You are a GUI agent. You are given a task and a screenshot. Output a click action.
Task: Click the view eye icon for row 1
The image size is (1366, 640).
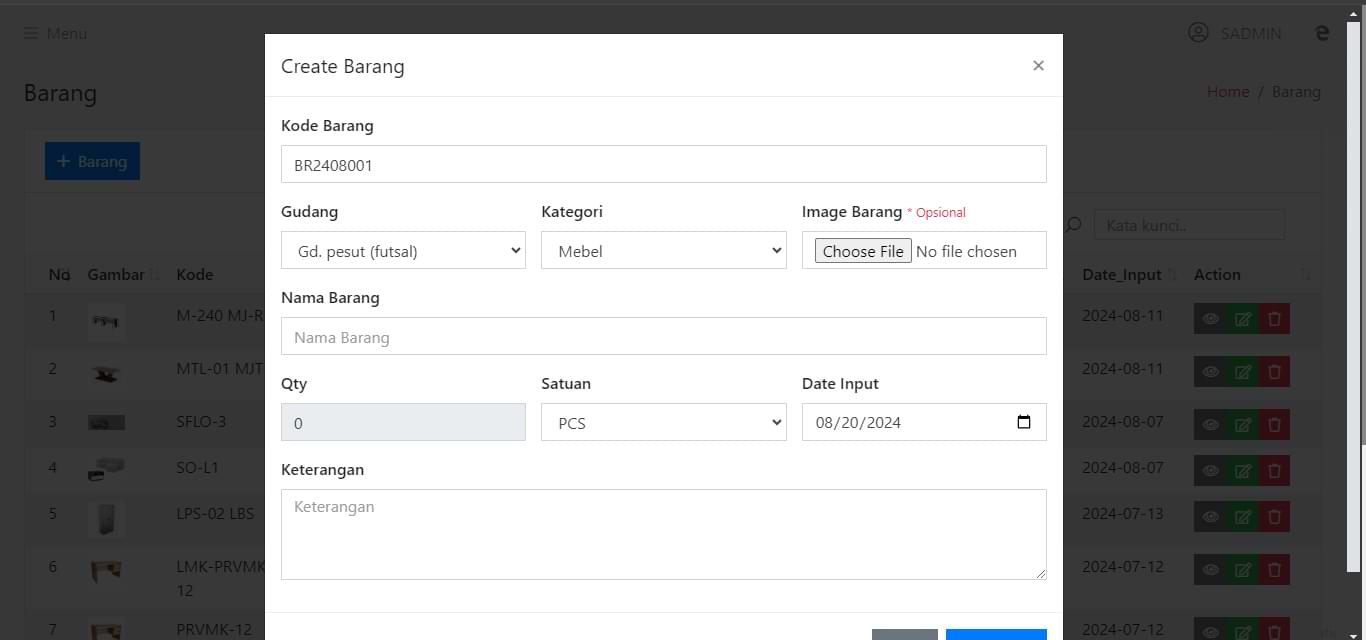[x=1210, y=319]
